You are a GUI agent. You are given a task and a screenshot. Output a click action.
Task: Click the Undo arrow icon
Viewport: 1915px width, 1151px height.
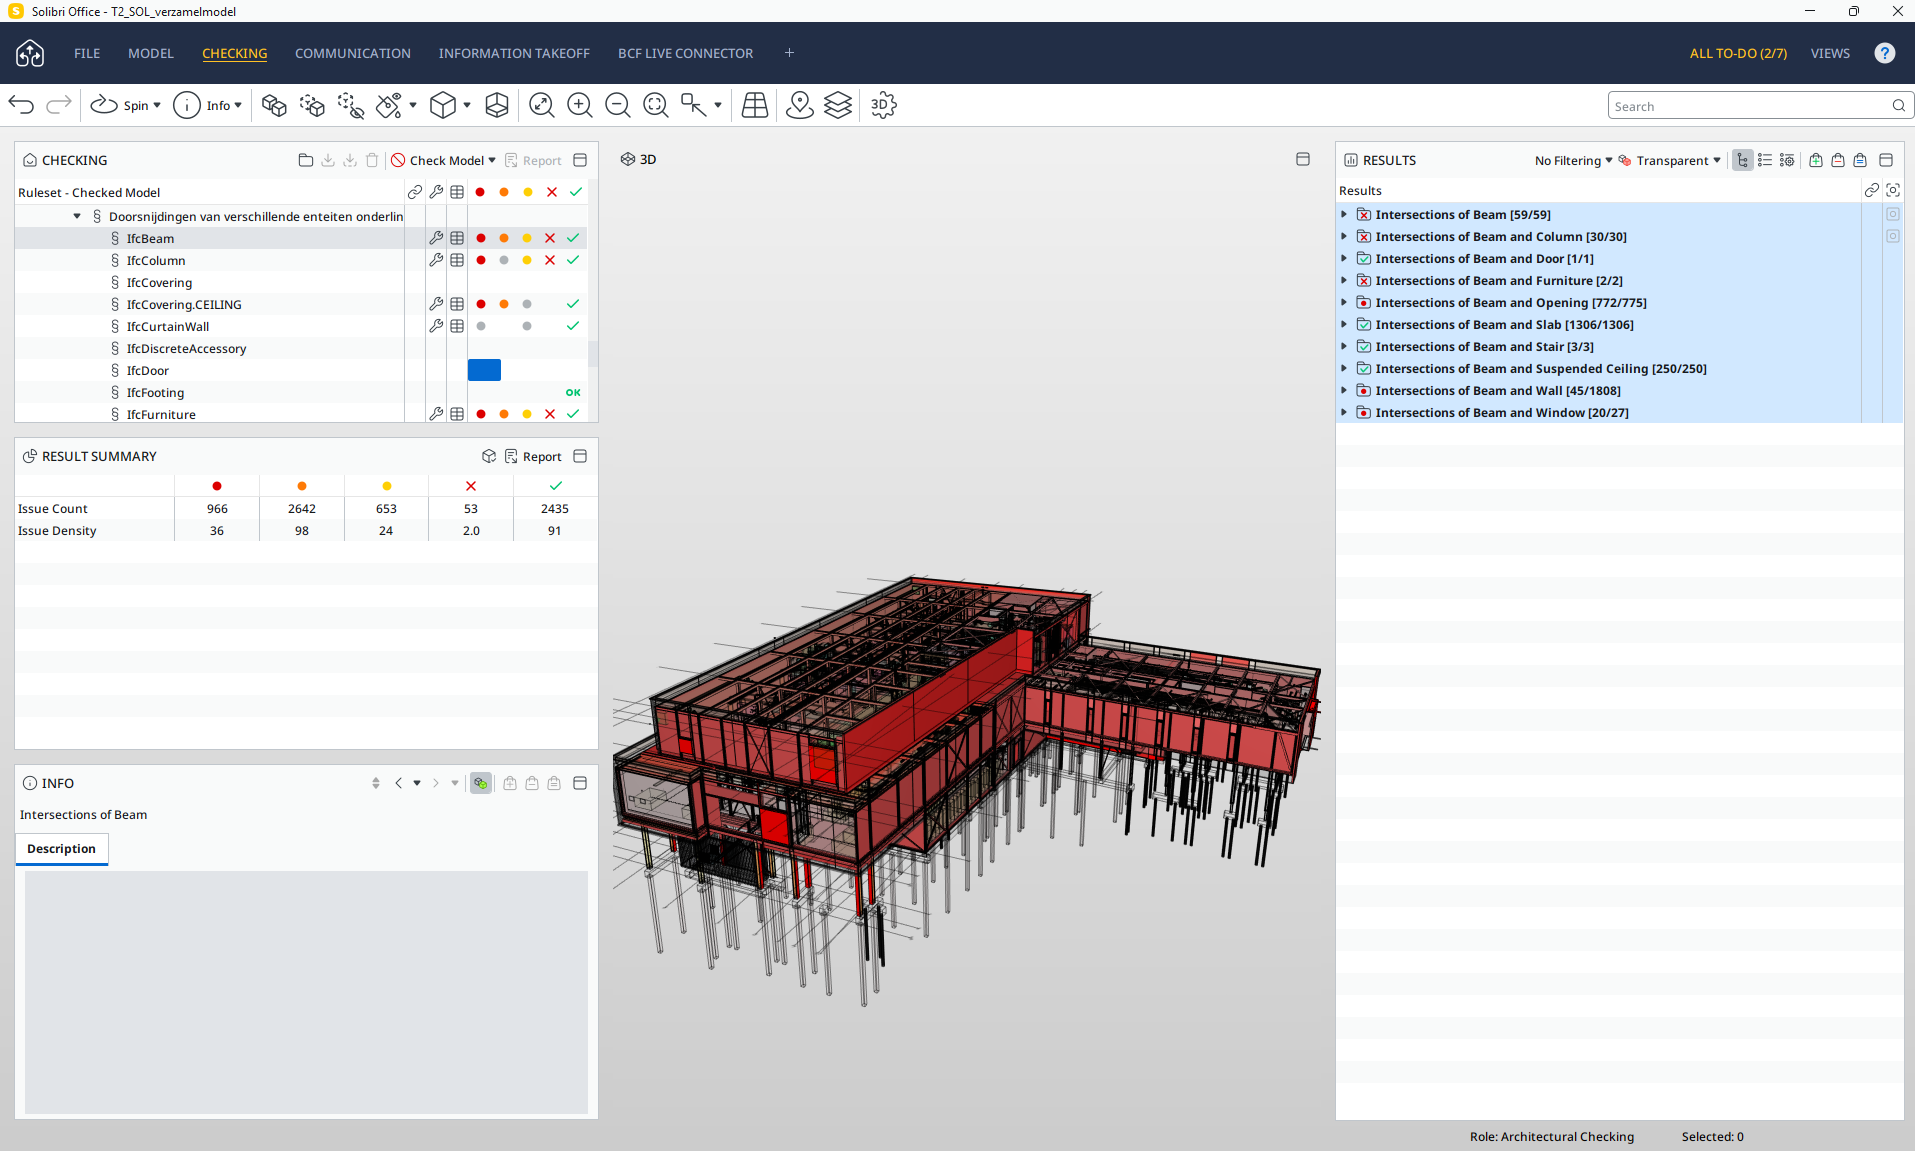point(22,105)
